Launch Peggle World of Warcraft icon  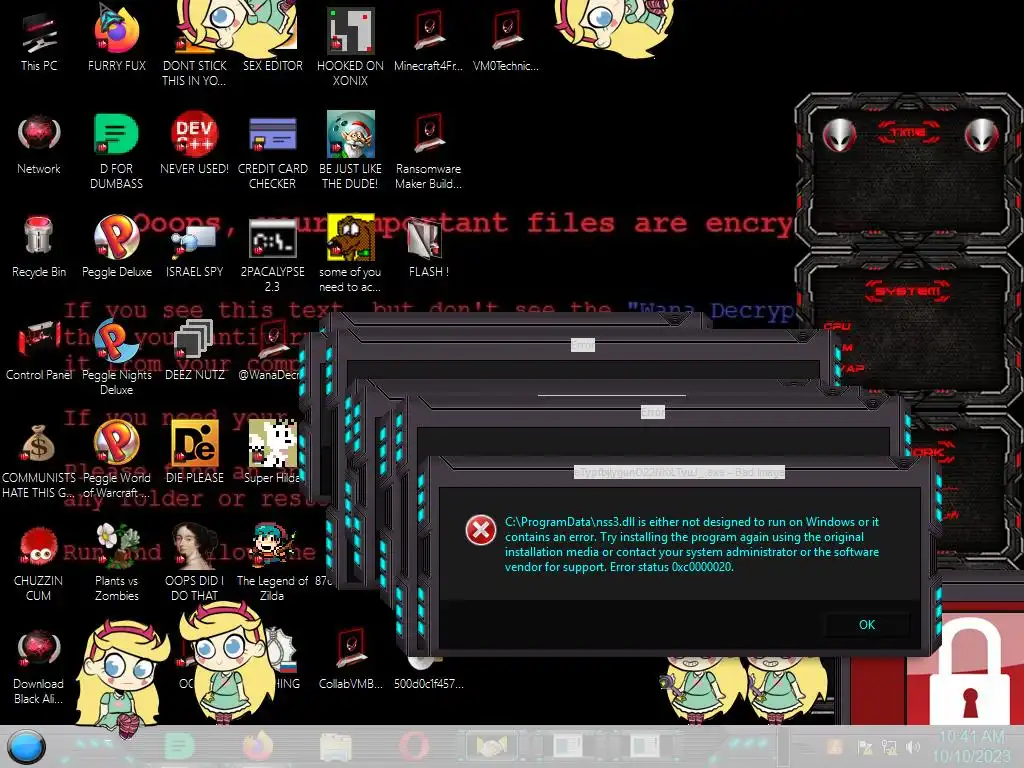tap(117, 460)
